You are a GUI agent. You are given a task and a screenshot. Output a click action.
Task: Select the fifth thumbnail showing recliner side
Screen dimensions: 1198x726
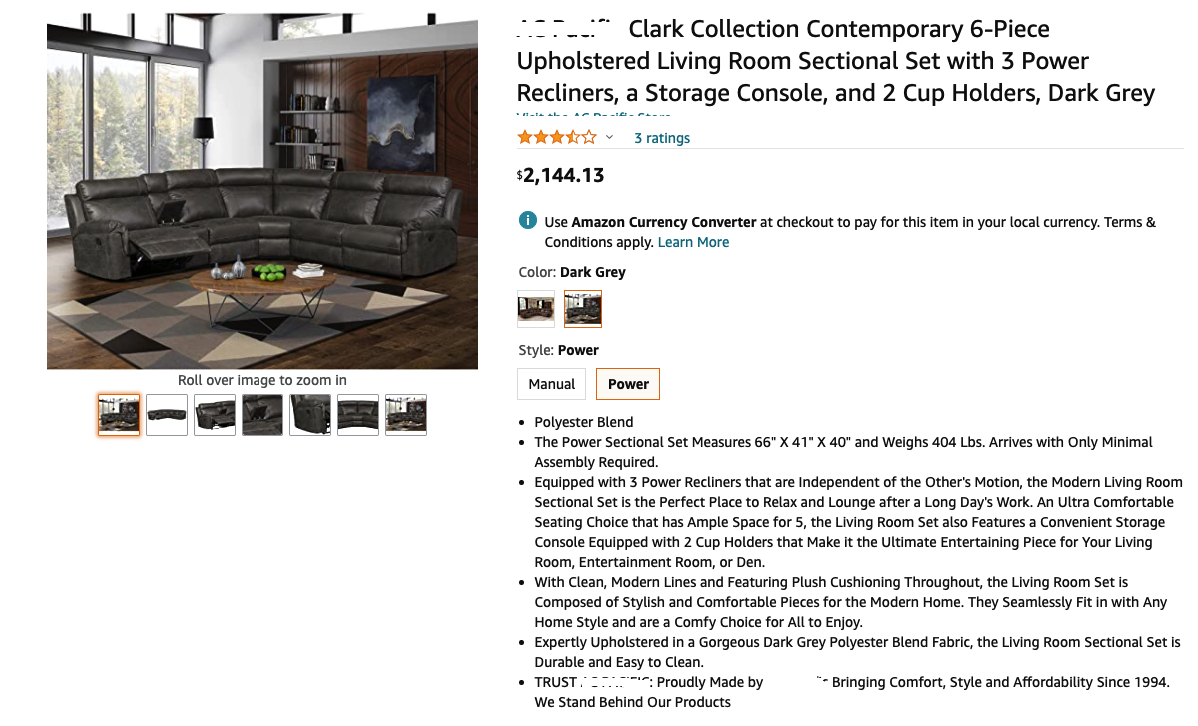pyautogui.click(x=310, y=414)
